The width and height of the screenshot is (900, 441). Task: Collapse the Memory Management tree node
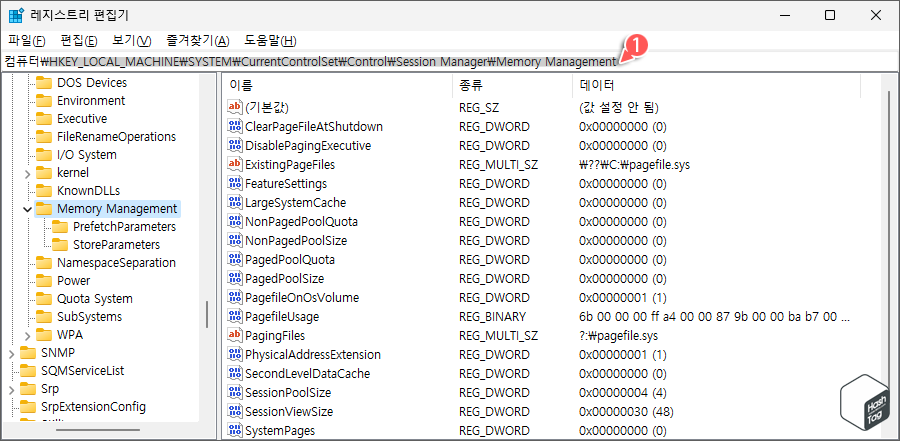click(27, 209)
